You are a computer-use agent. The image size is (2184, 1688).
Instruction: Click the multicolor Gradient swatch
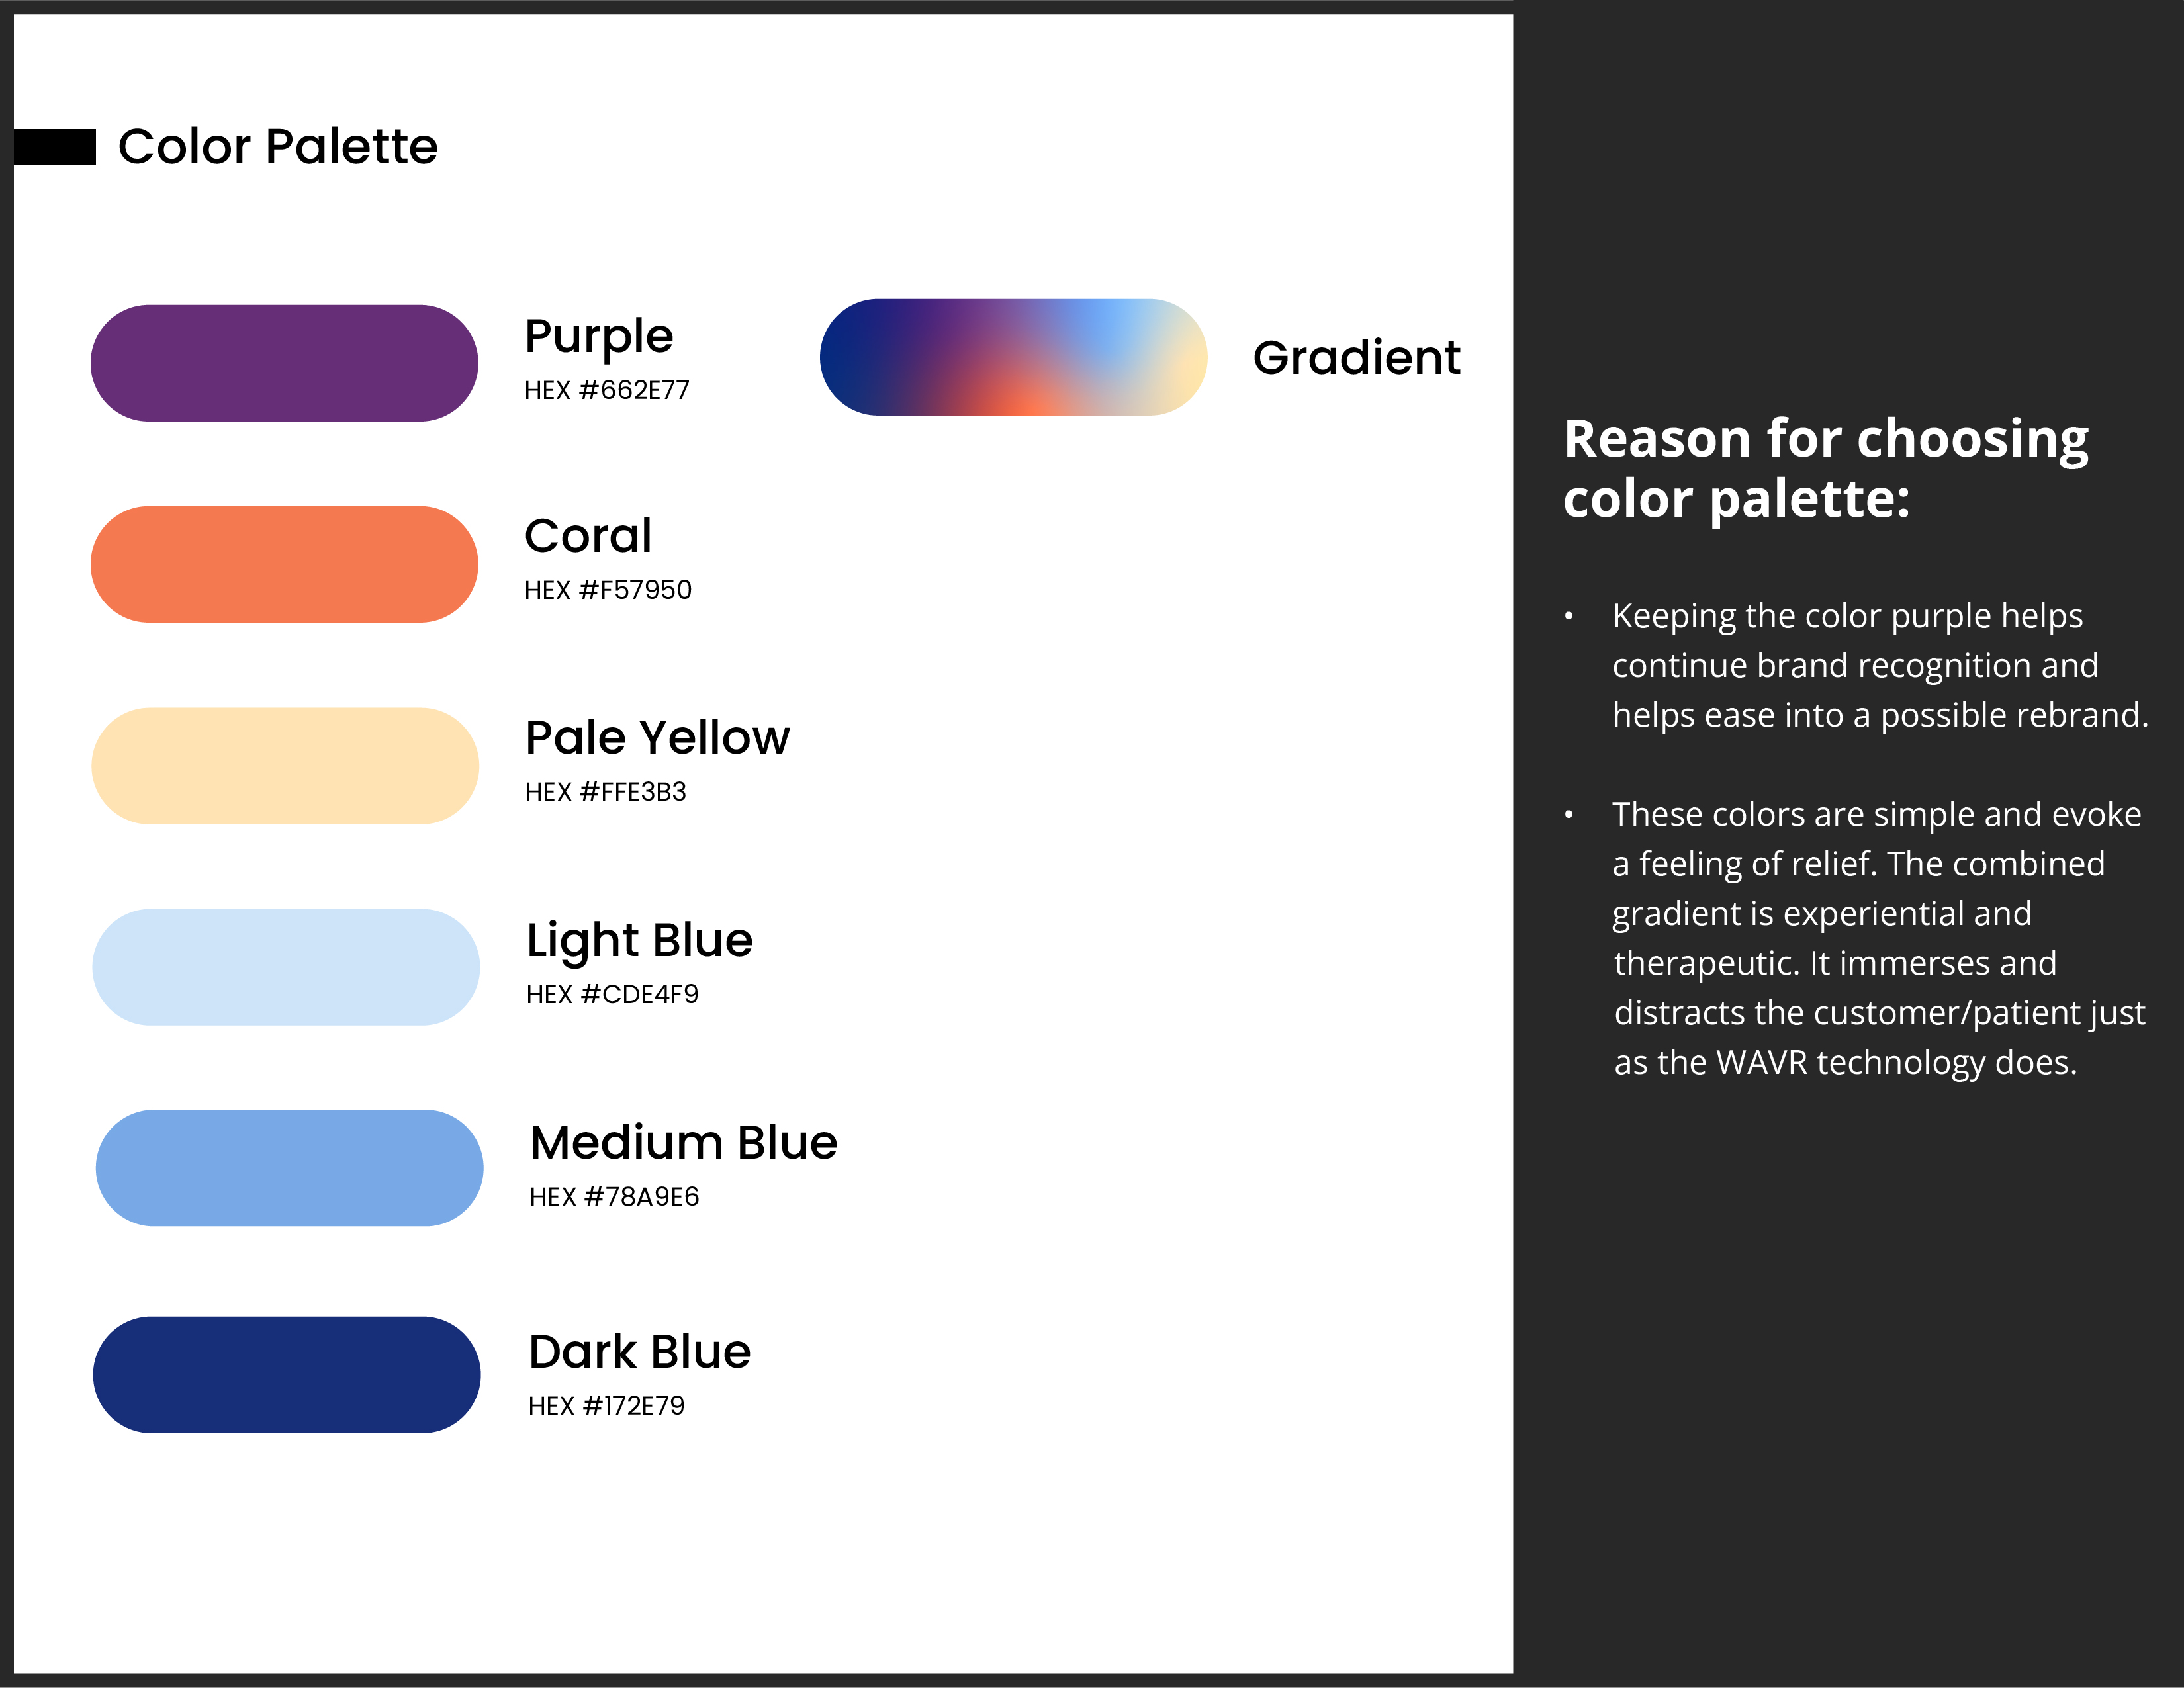1013,357
